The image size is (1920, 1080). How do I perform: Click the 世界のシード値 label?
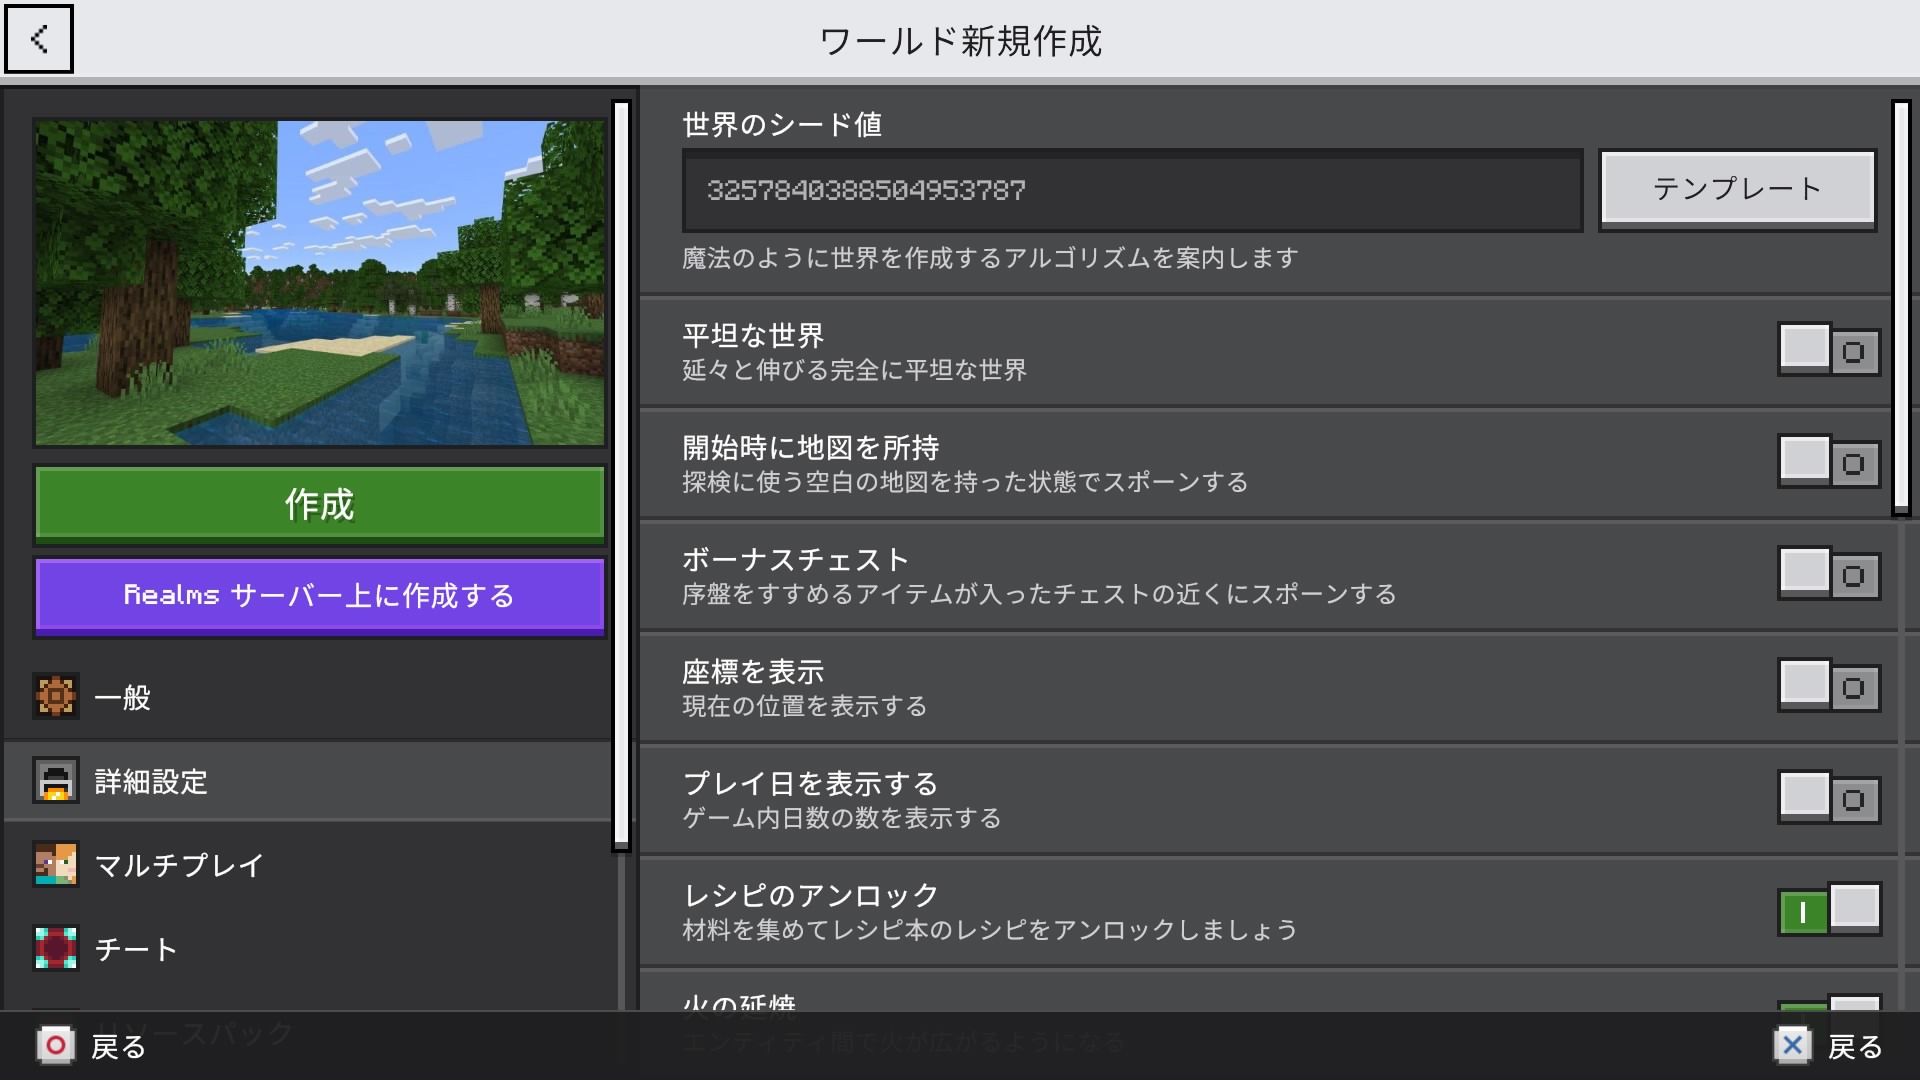[782, 125]
